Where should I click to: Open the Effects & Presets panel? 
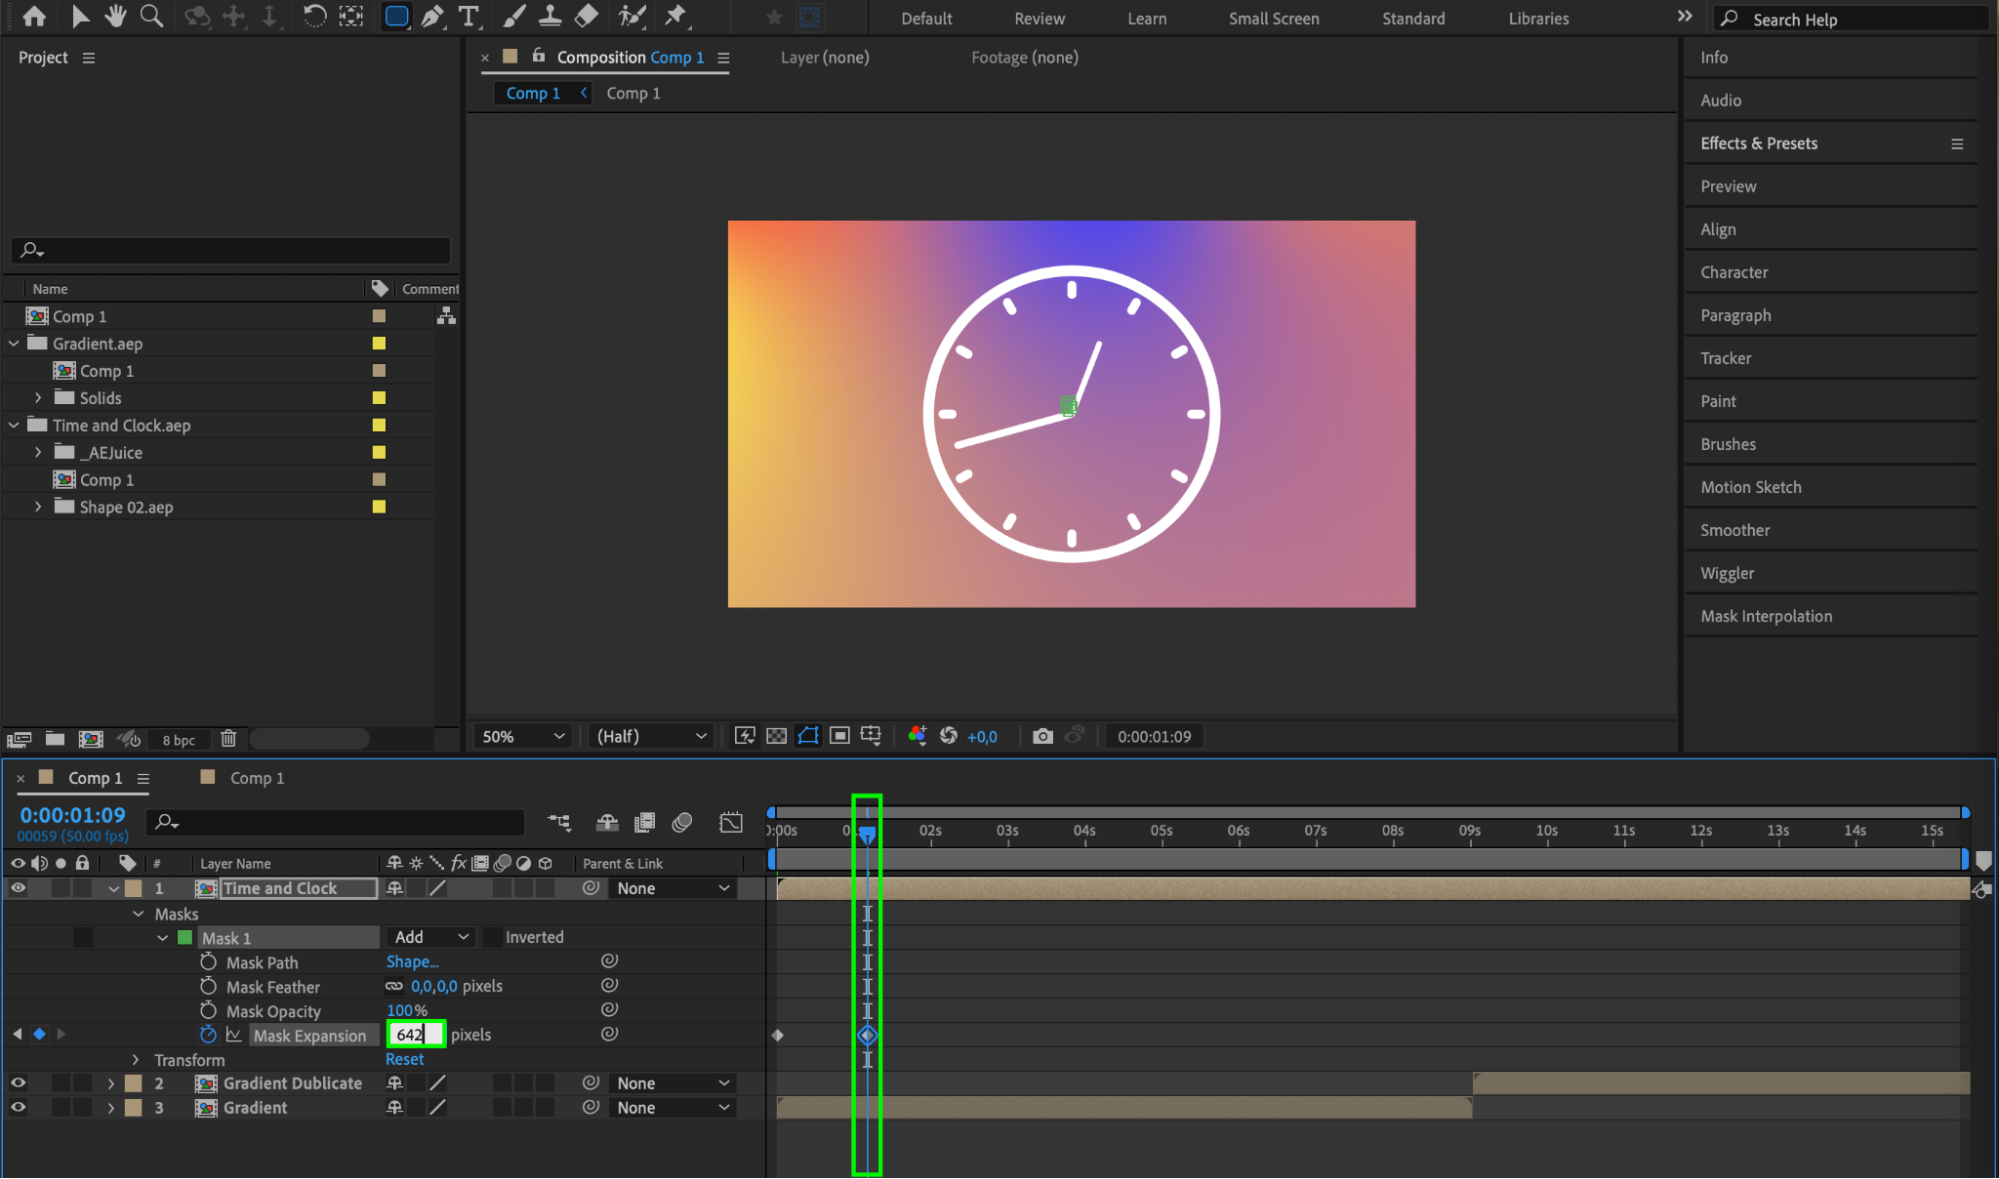coord(1758,143)
